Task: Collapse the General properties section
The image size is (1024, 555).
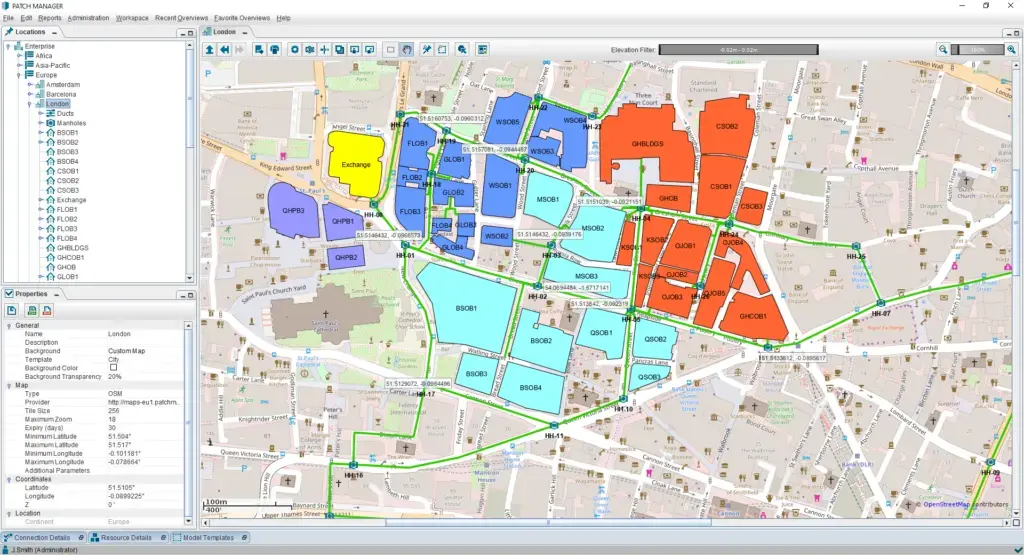Action: tap(9, 326)
